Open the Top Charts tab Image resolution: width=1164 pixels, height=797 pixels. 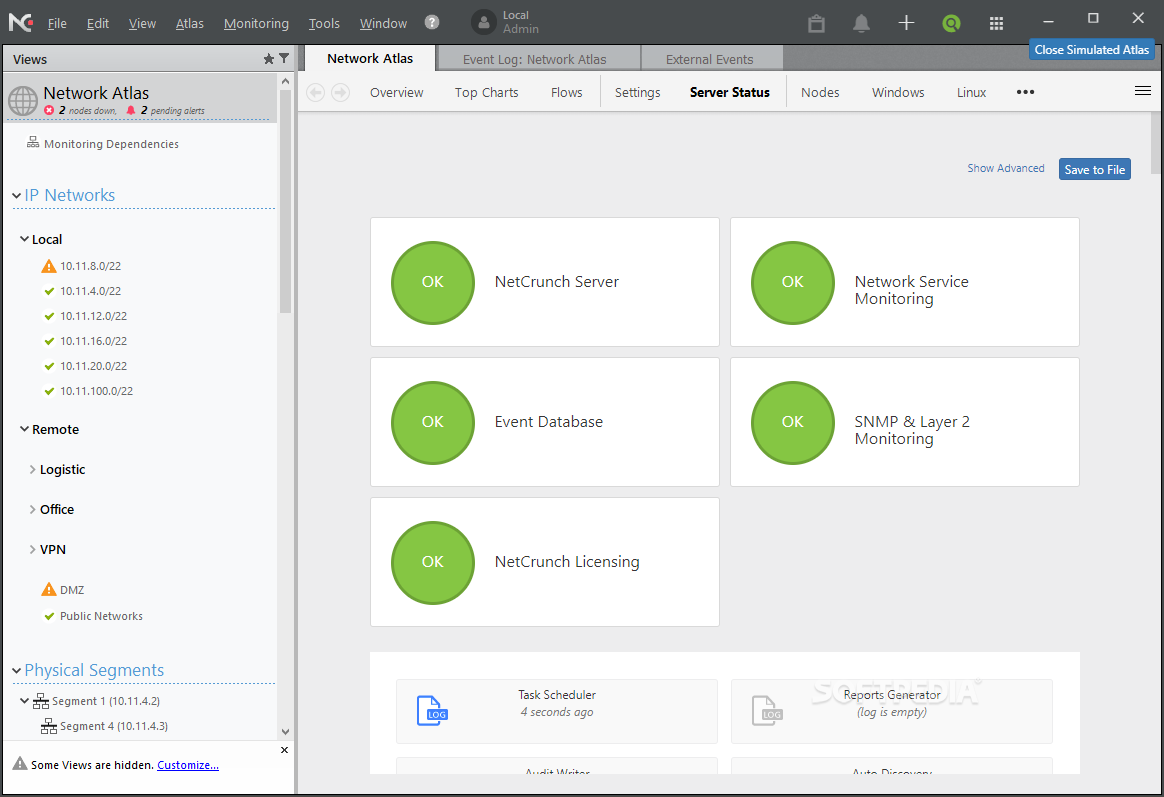pyautogui.click(x=486, y=92)
